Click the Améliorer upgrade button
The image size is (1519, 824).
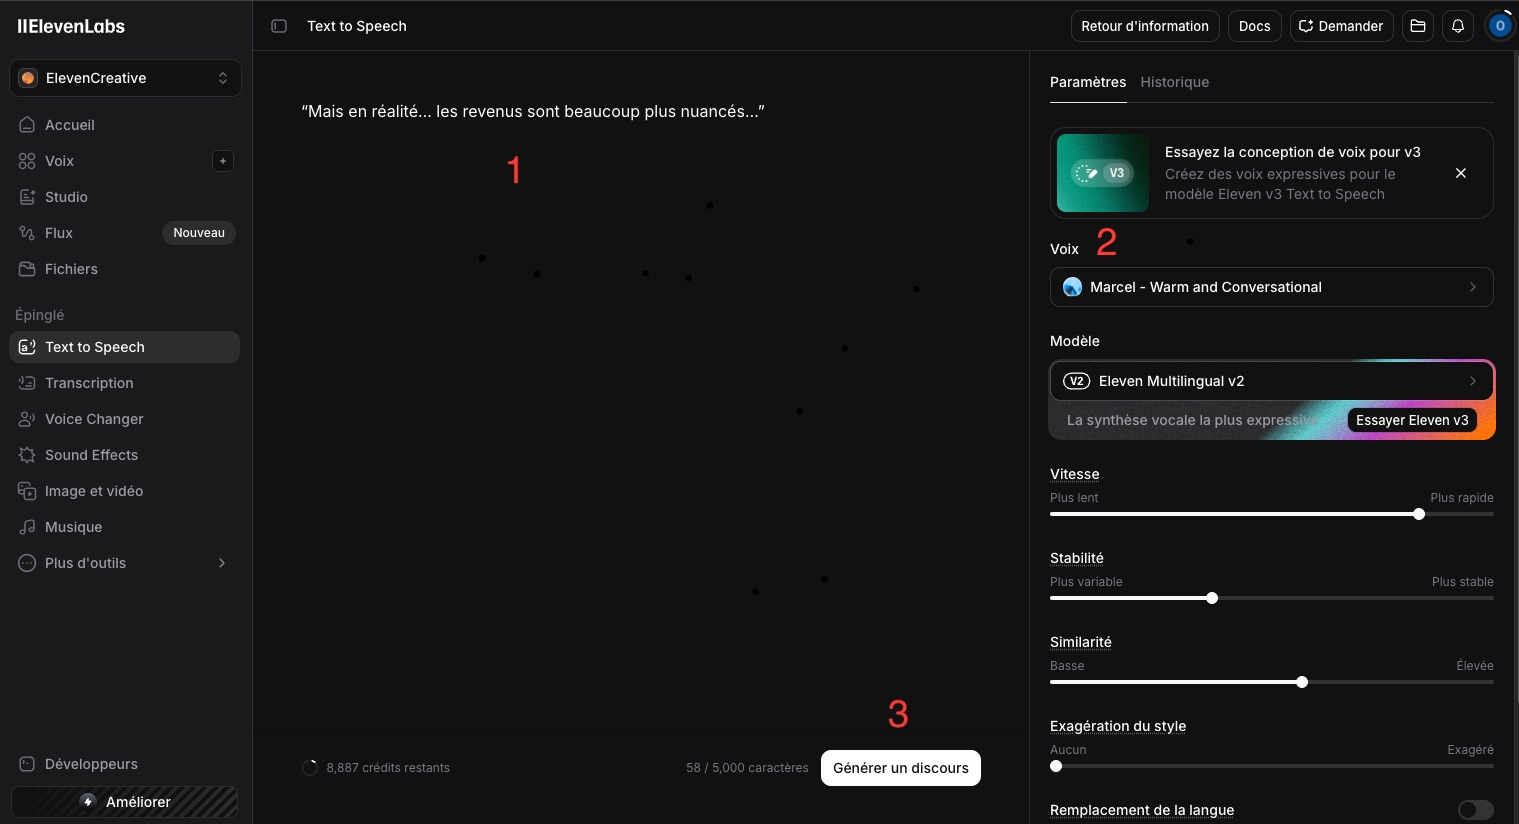pos(125,802)
